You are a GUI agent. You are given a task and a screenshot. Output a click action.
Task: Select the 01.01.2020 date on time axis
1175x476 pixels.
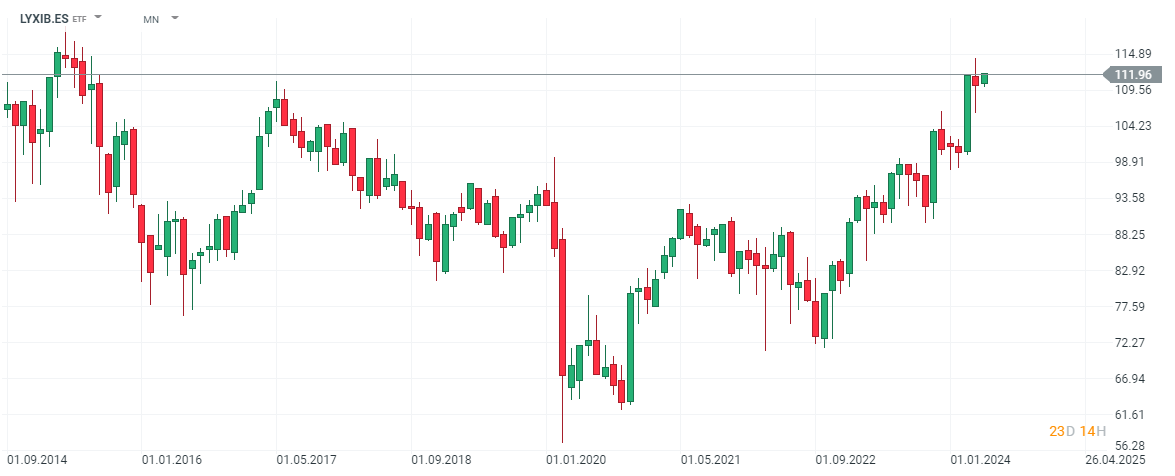(x=578, y=460)
